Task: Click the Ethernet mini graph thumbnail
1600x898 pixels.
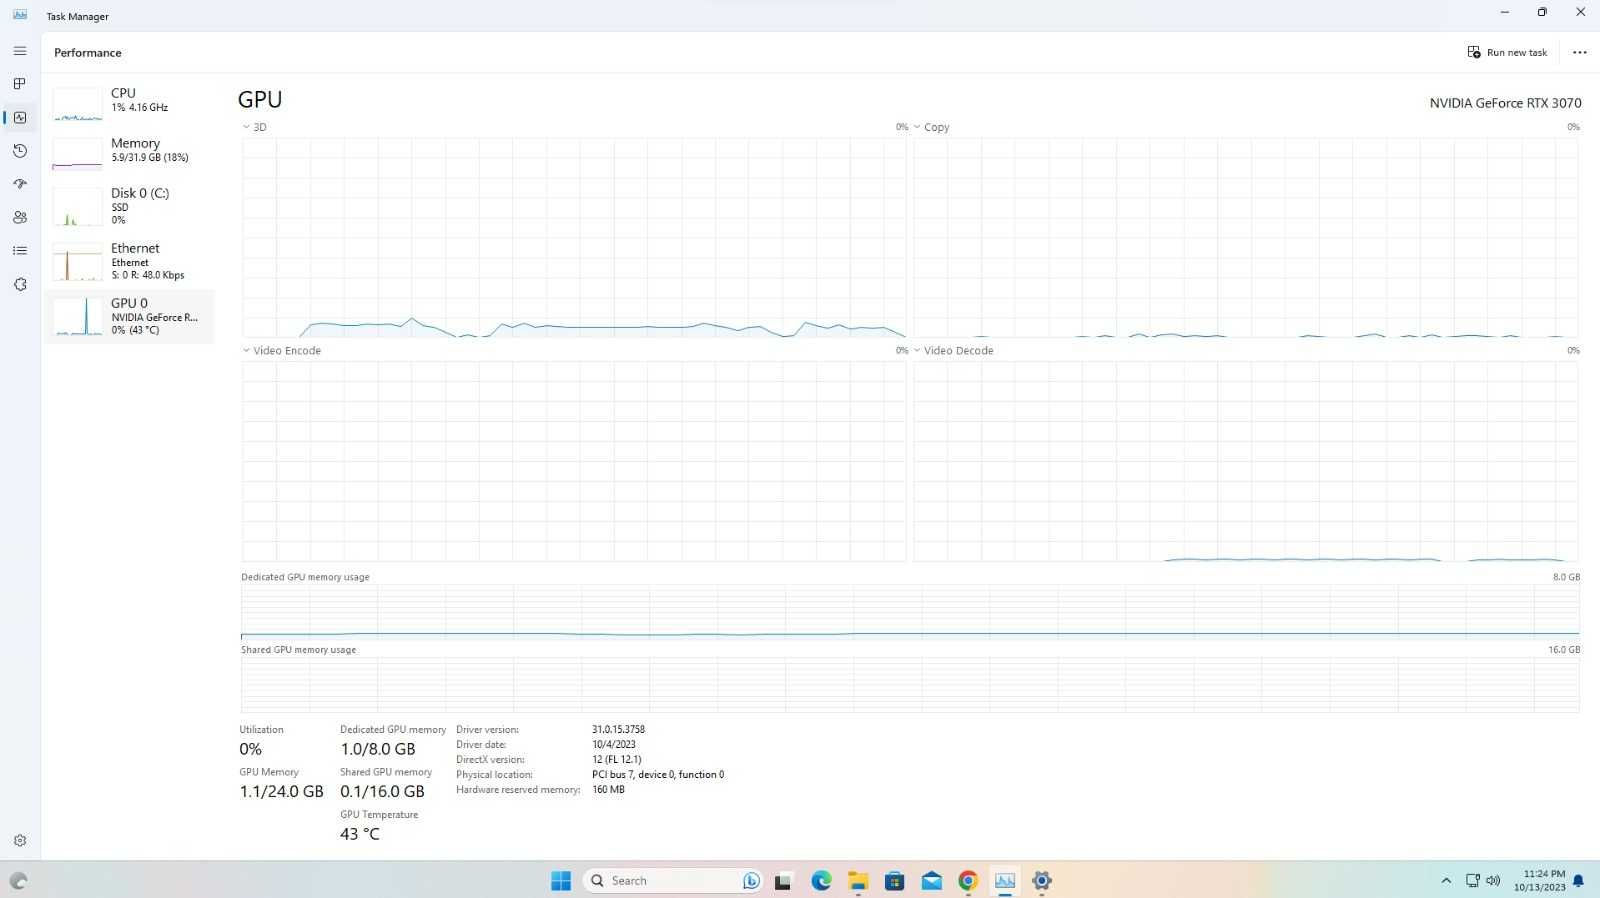Action: click(x=77, y=264)
